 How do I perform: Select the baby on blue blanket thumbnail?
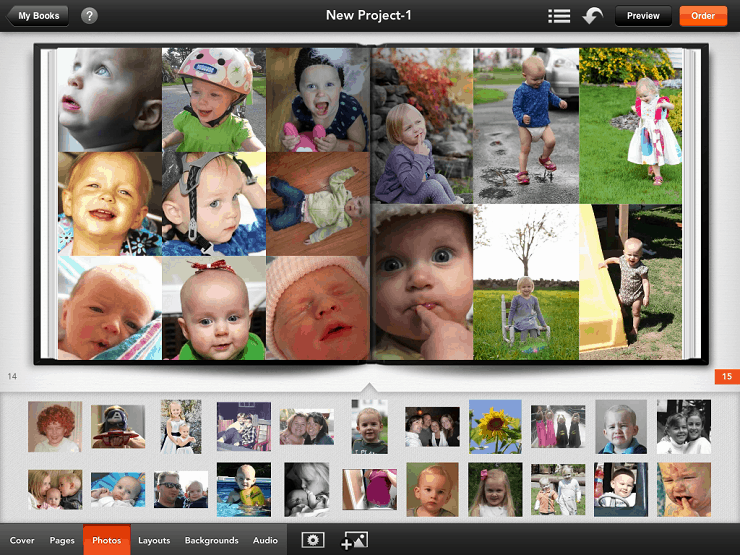118,489
